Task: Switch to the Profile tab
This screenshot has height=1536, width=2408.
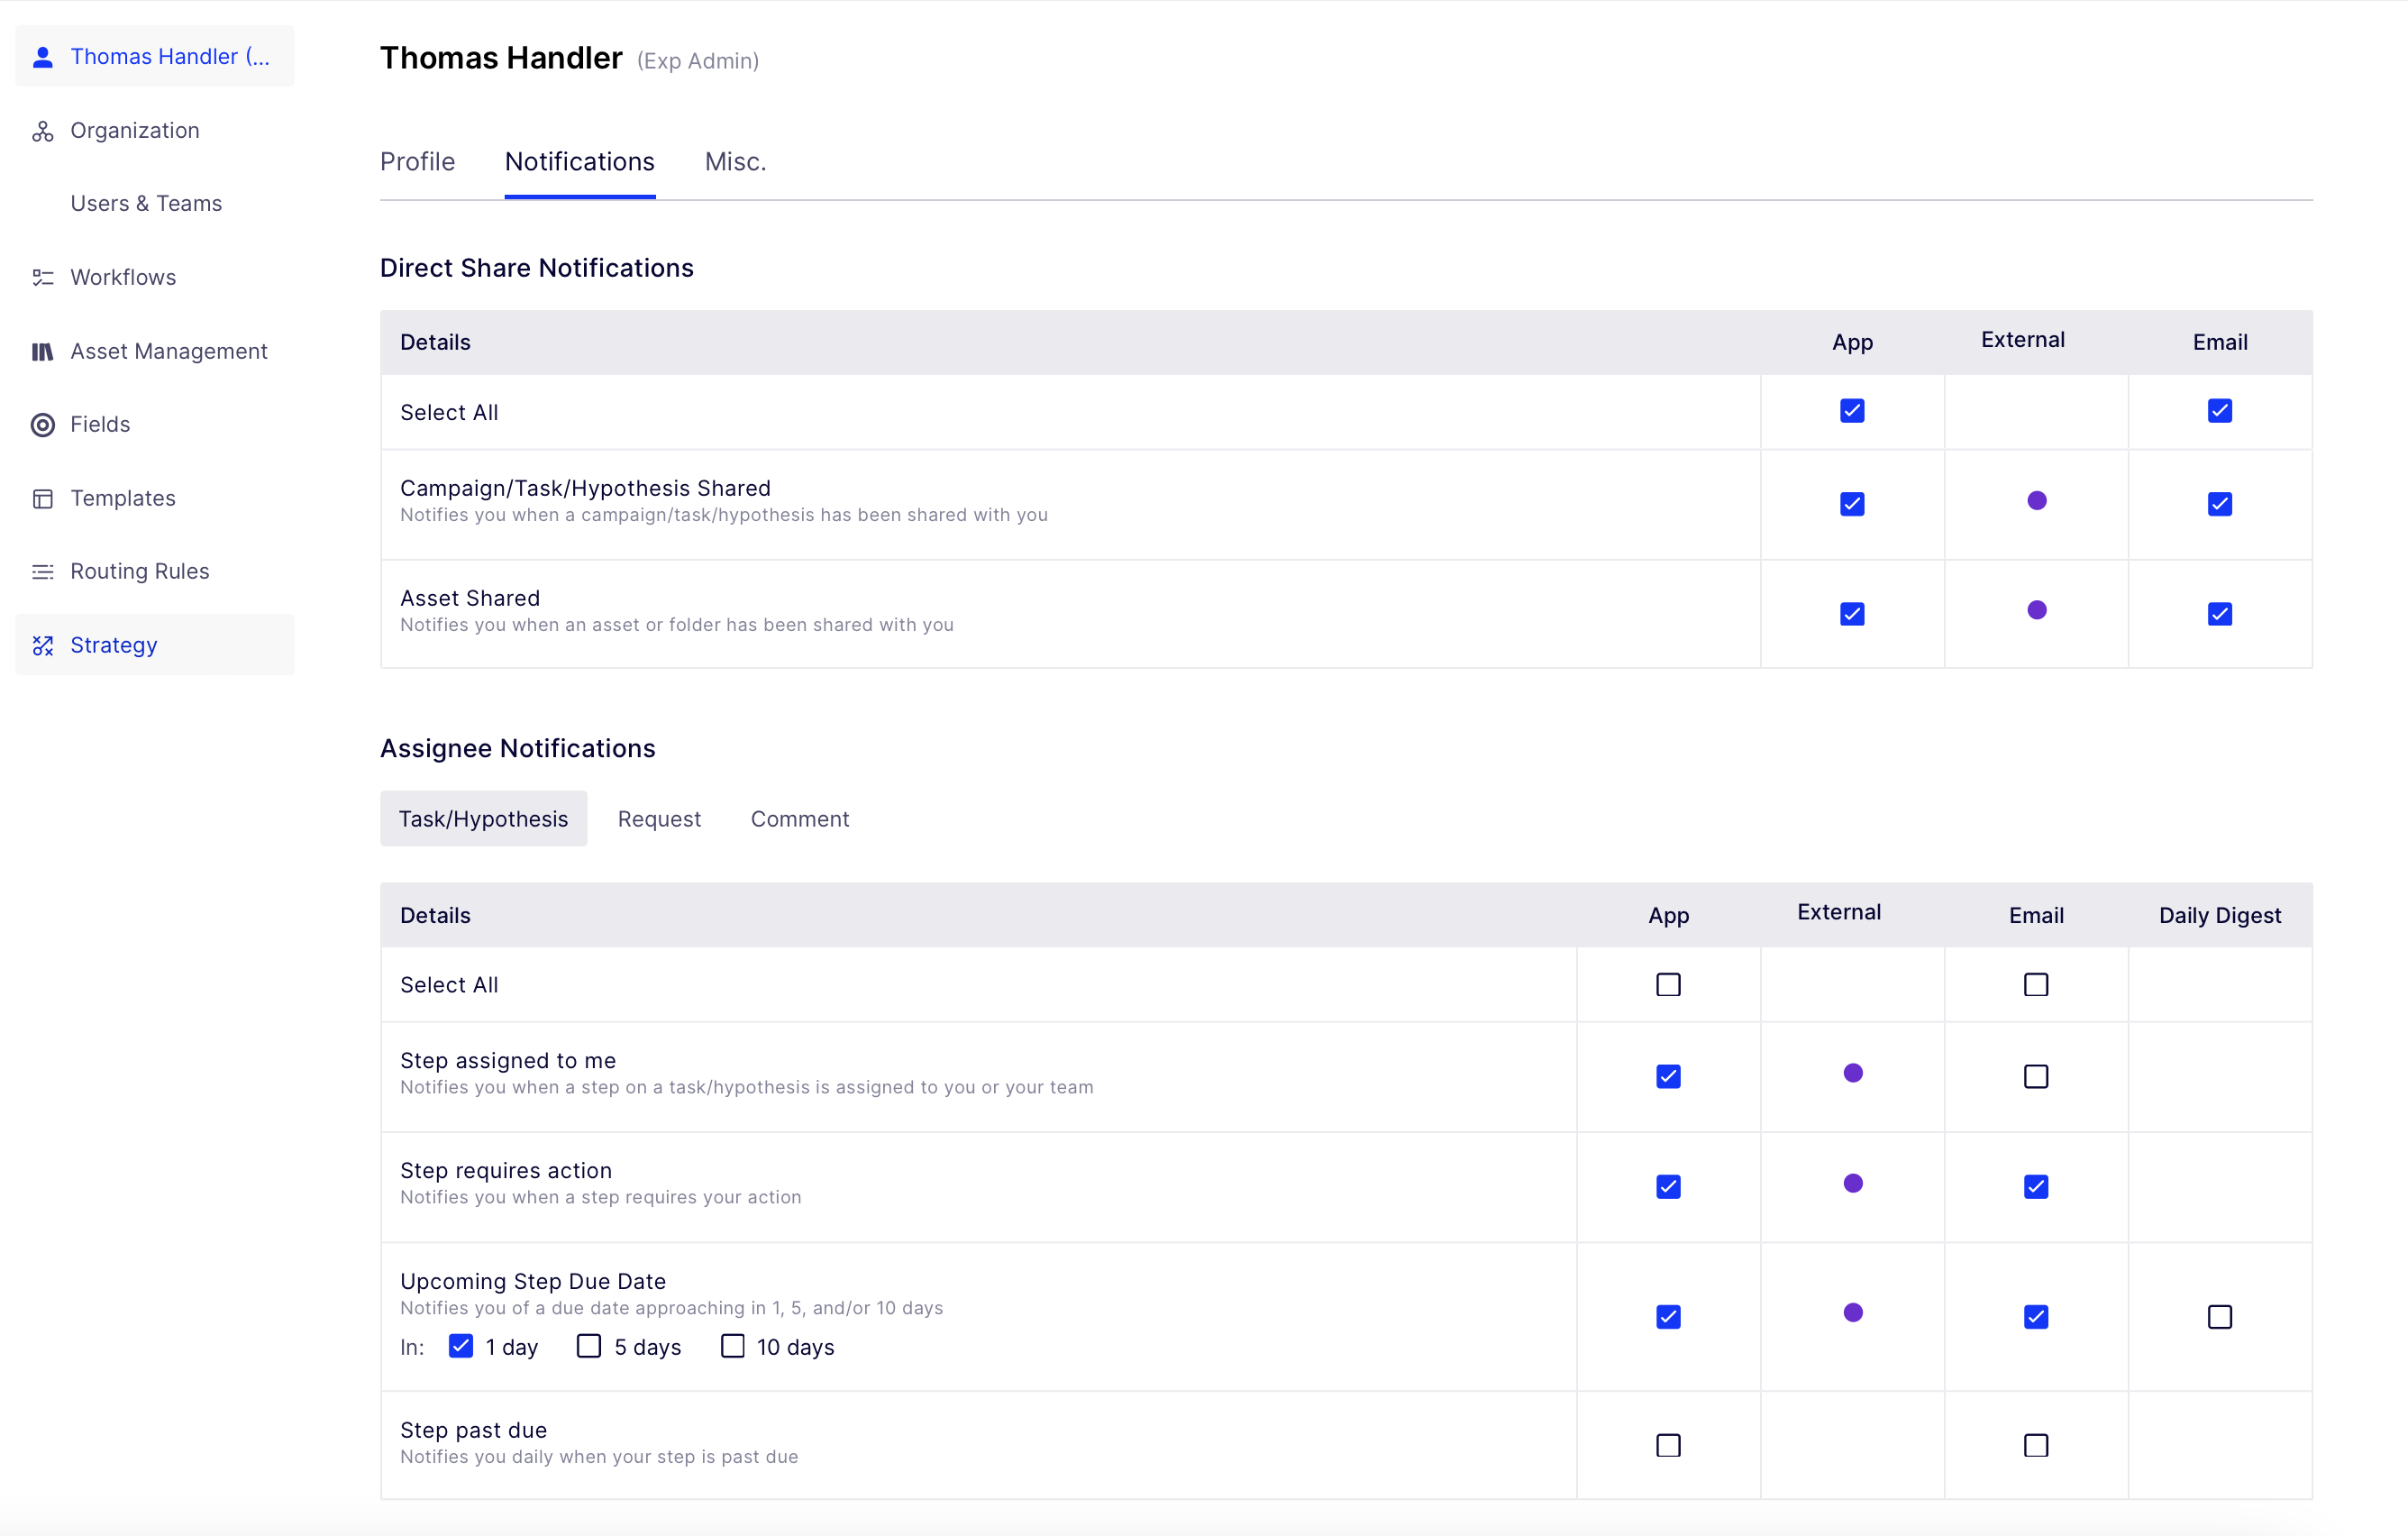Action: (417, 162)
